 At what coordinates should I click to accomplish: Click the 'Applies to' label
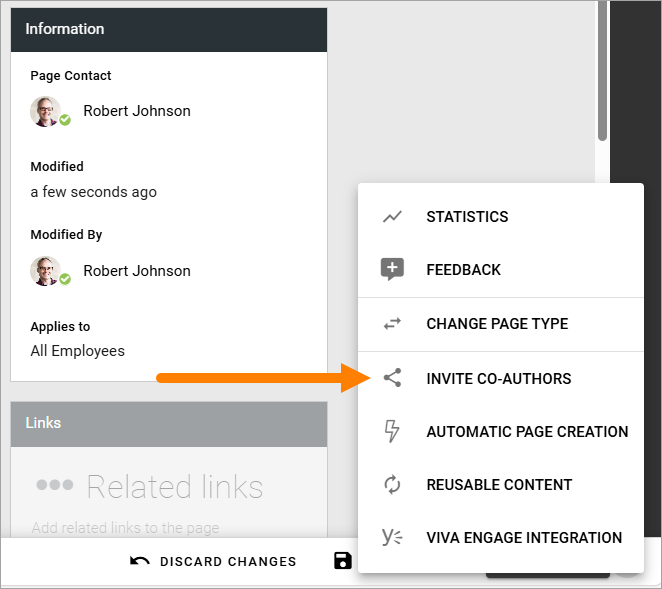point(60,326)
